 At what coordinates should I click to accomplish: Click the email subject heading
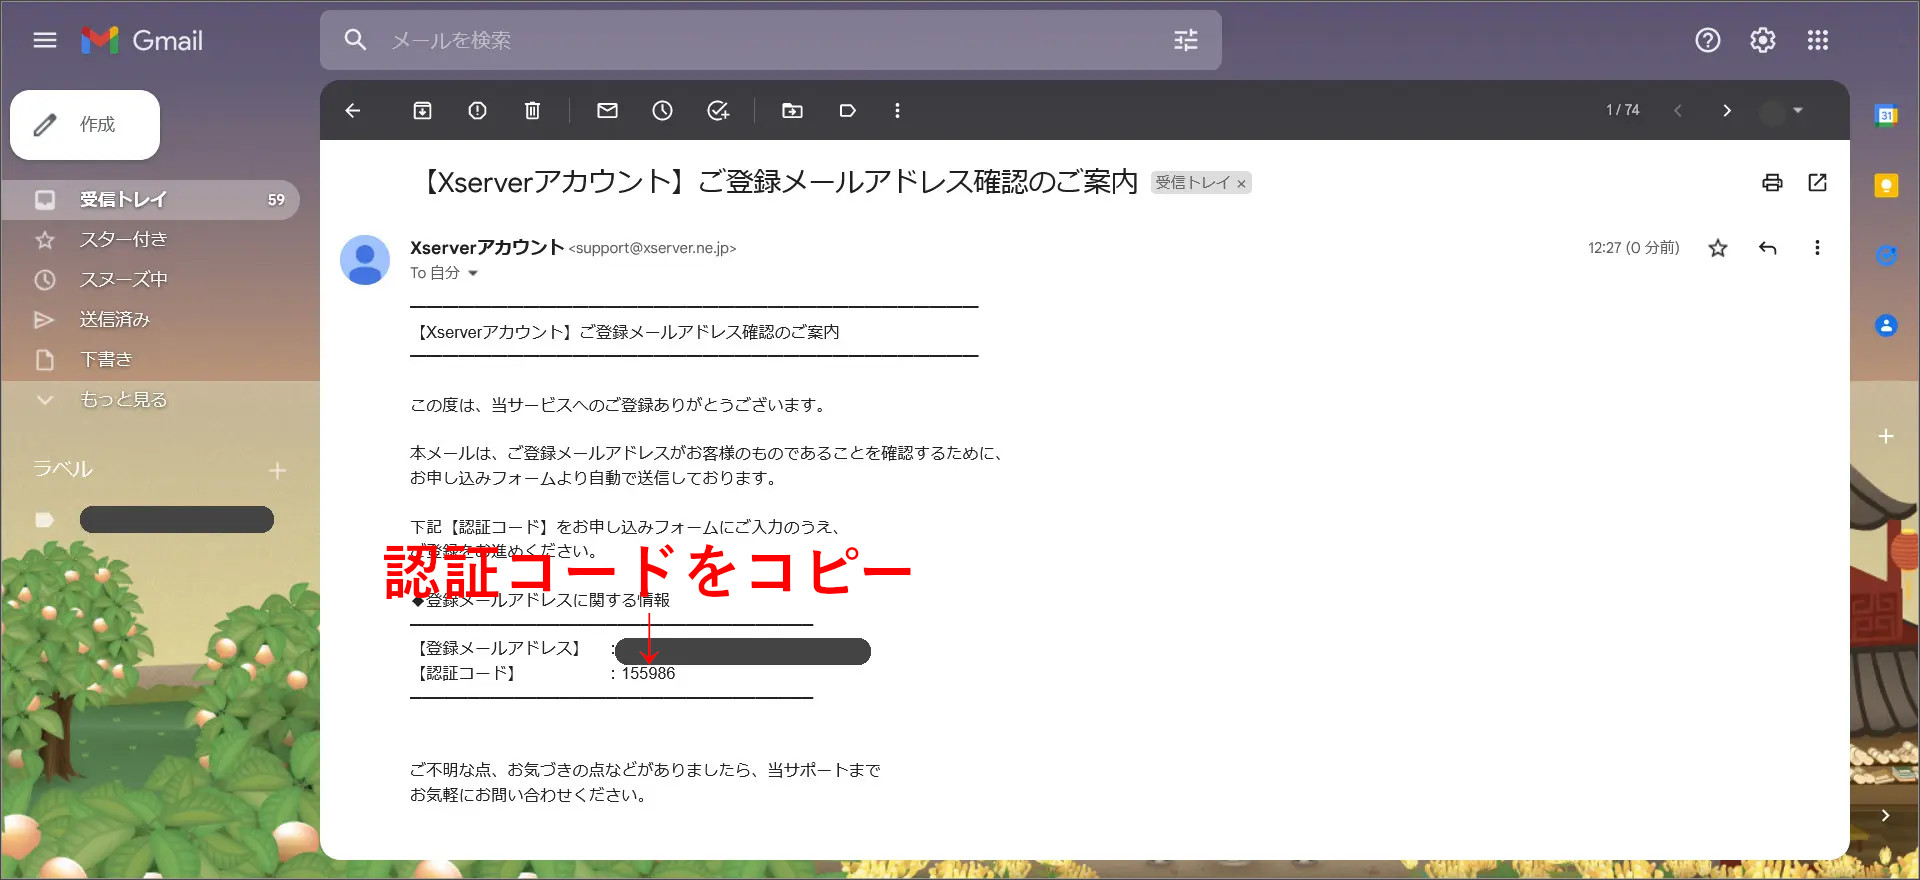778,182
